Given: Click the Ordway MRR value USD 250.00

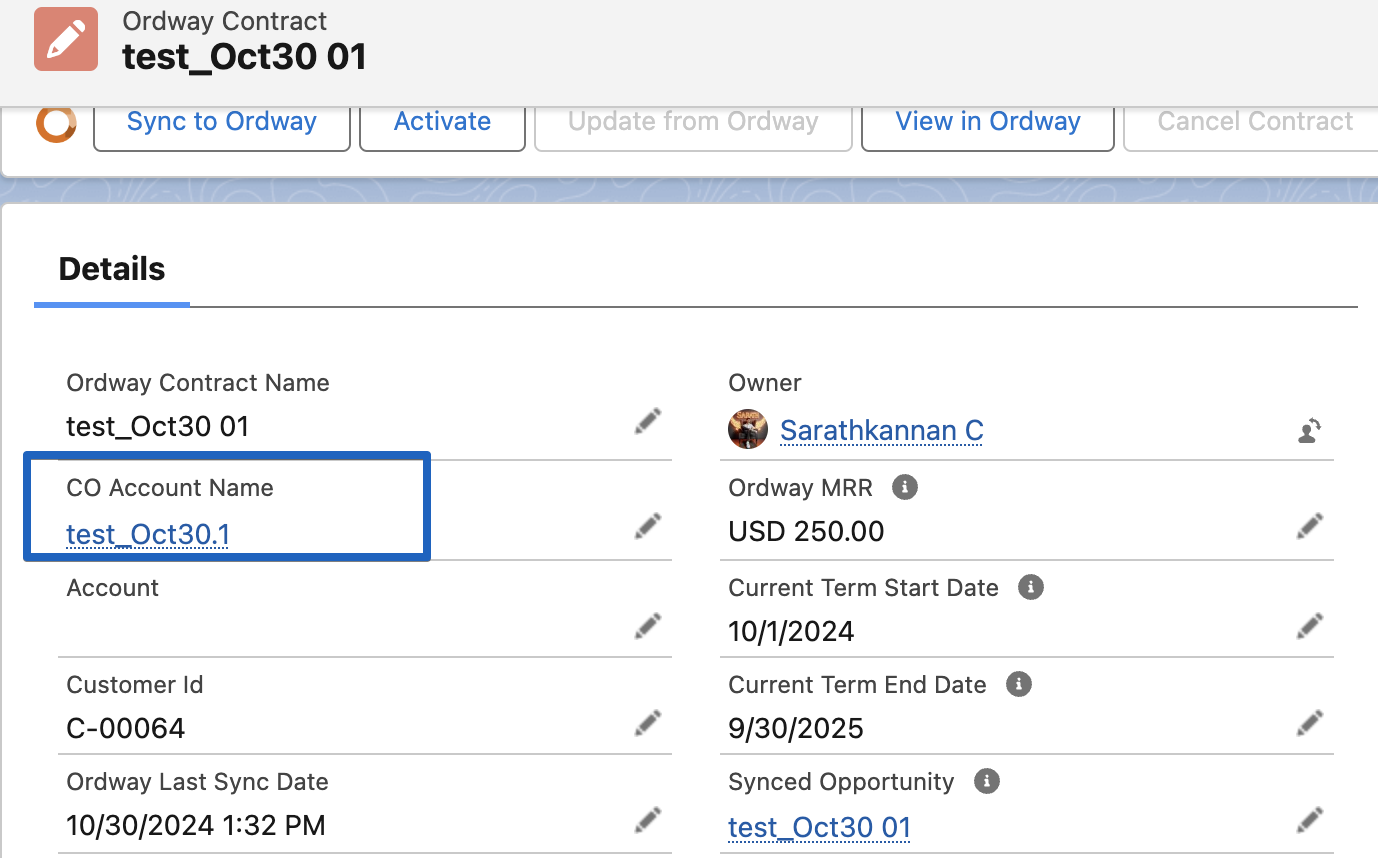Looking at the screenshot, I should (806, 531).
